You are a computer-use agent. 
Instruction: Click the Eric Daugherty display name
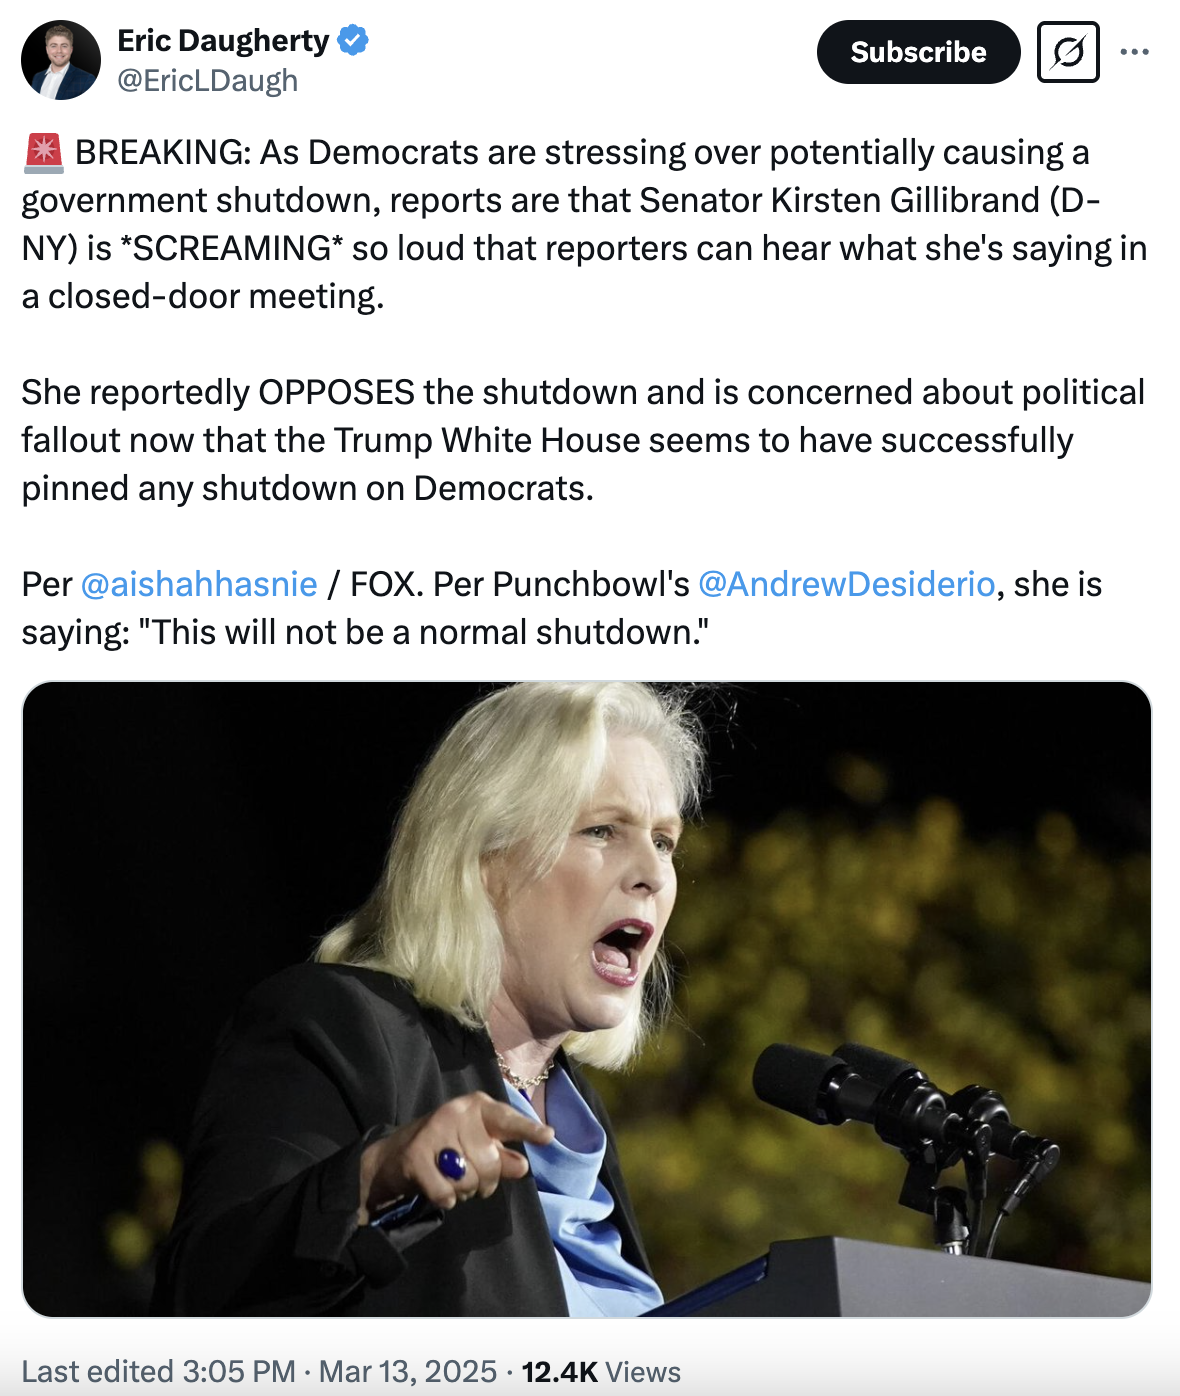click(223, 41)
